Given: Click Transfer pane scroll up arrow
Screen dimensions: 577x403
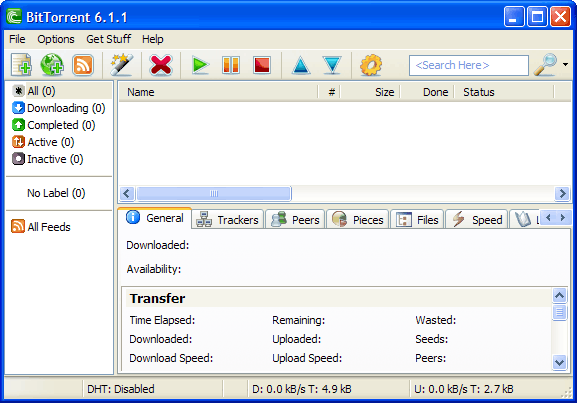Looking at the screenshot, I should 559,296.
